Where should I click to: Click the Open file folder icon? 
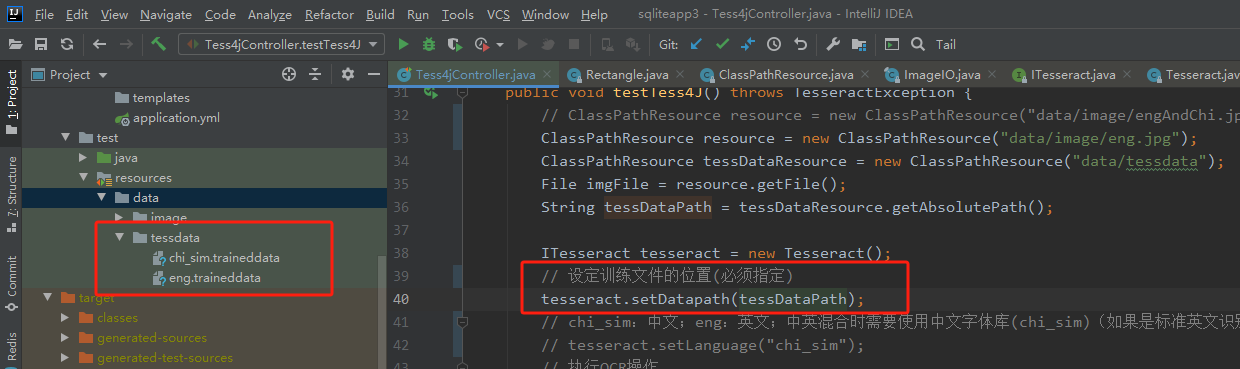[15, 44]
